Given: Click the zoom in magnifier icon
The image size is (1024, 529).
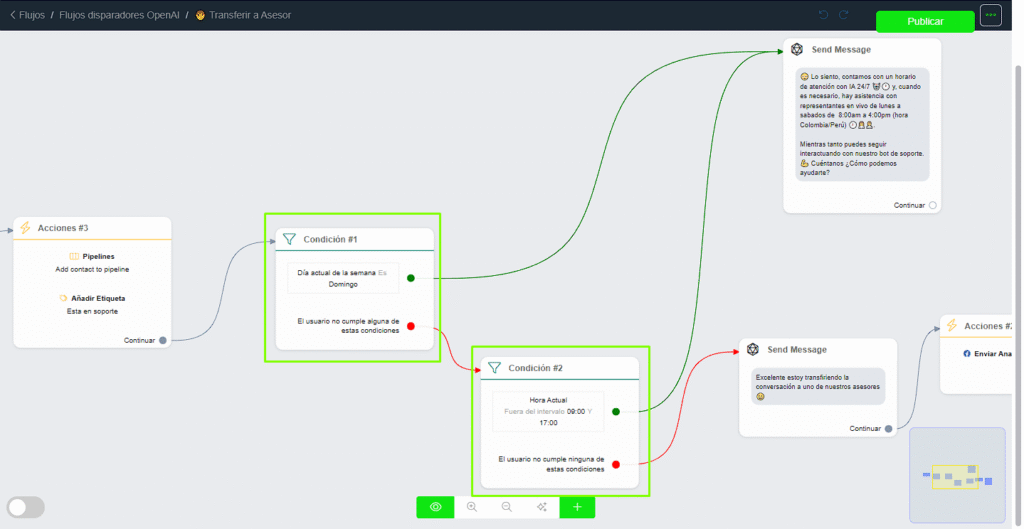Looking at the screenshot, I should point(471,507).
